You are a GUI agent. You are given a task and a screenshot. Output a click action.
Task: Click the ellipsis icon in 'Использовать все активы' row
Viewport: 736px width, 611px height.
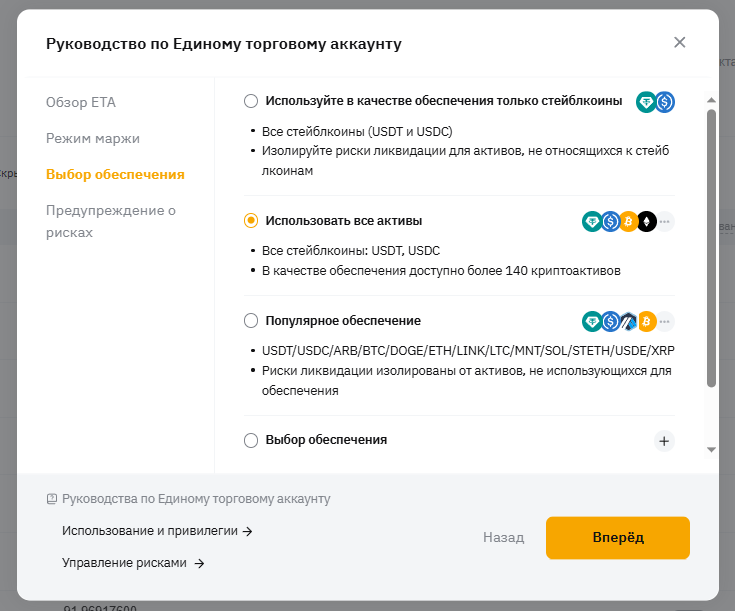[665, 222]
